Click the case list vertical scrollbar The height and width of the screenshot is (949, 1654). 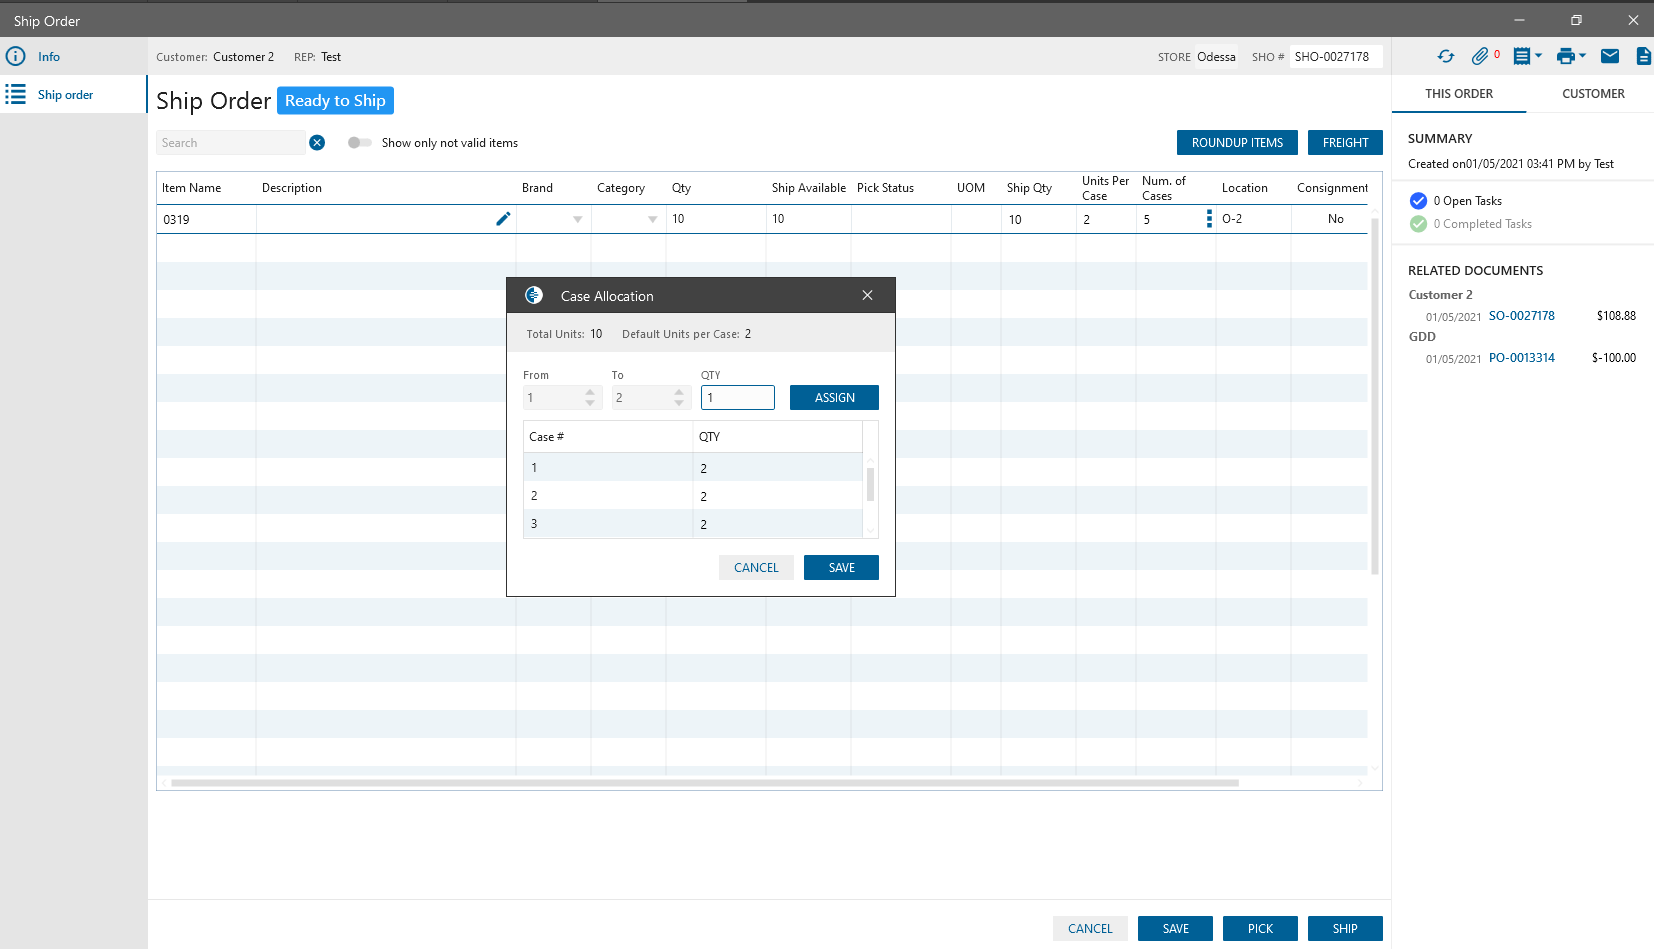click(870, 484)
